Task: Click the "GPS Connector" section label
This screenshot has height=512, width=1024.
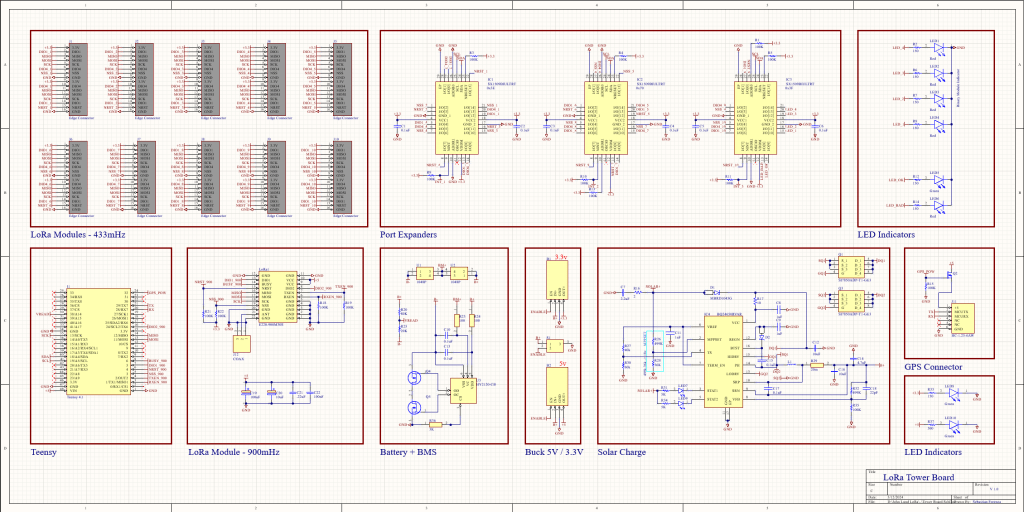Action: point(933,367)
